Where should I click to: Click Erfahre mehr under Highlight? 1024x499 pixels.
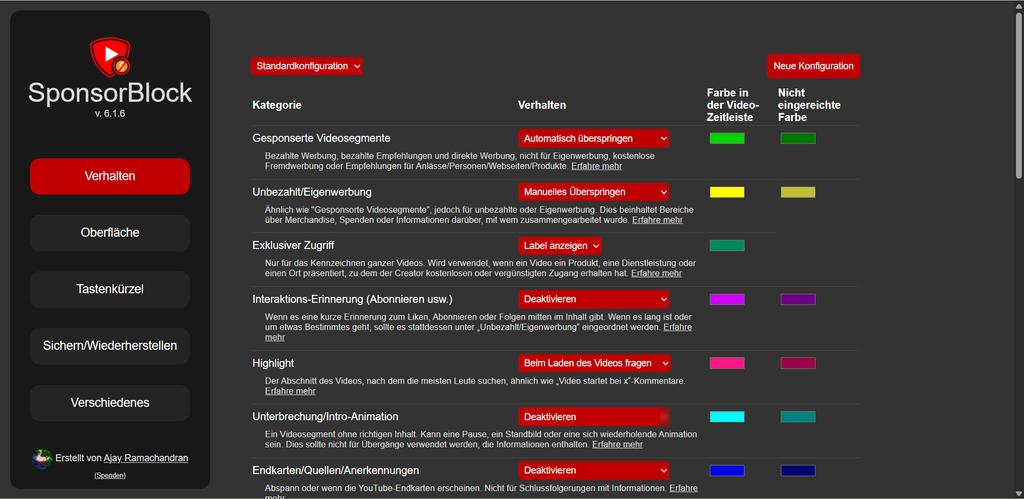[x=290, y=391]
